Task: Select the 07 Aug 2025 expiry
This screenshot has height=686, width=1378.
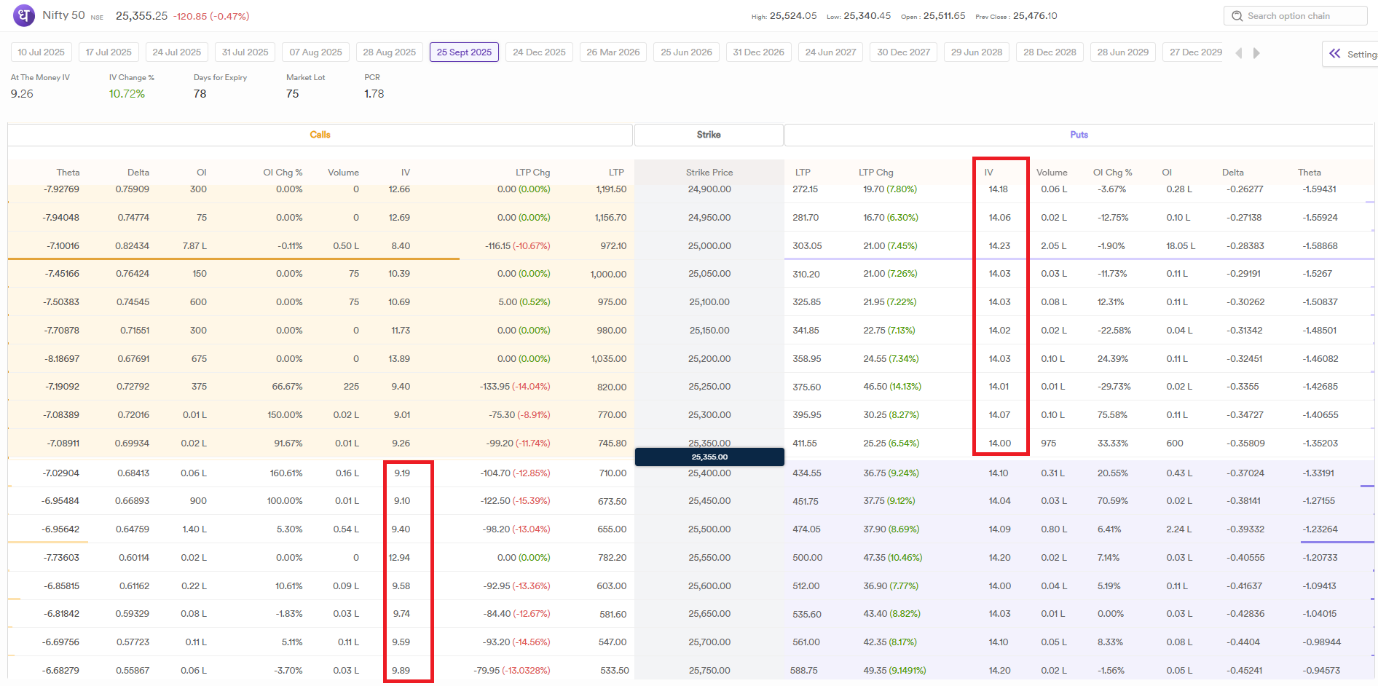Action: point(315,52)
